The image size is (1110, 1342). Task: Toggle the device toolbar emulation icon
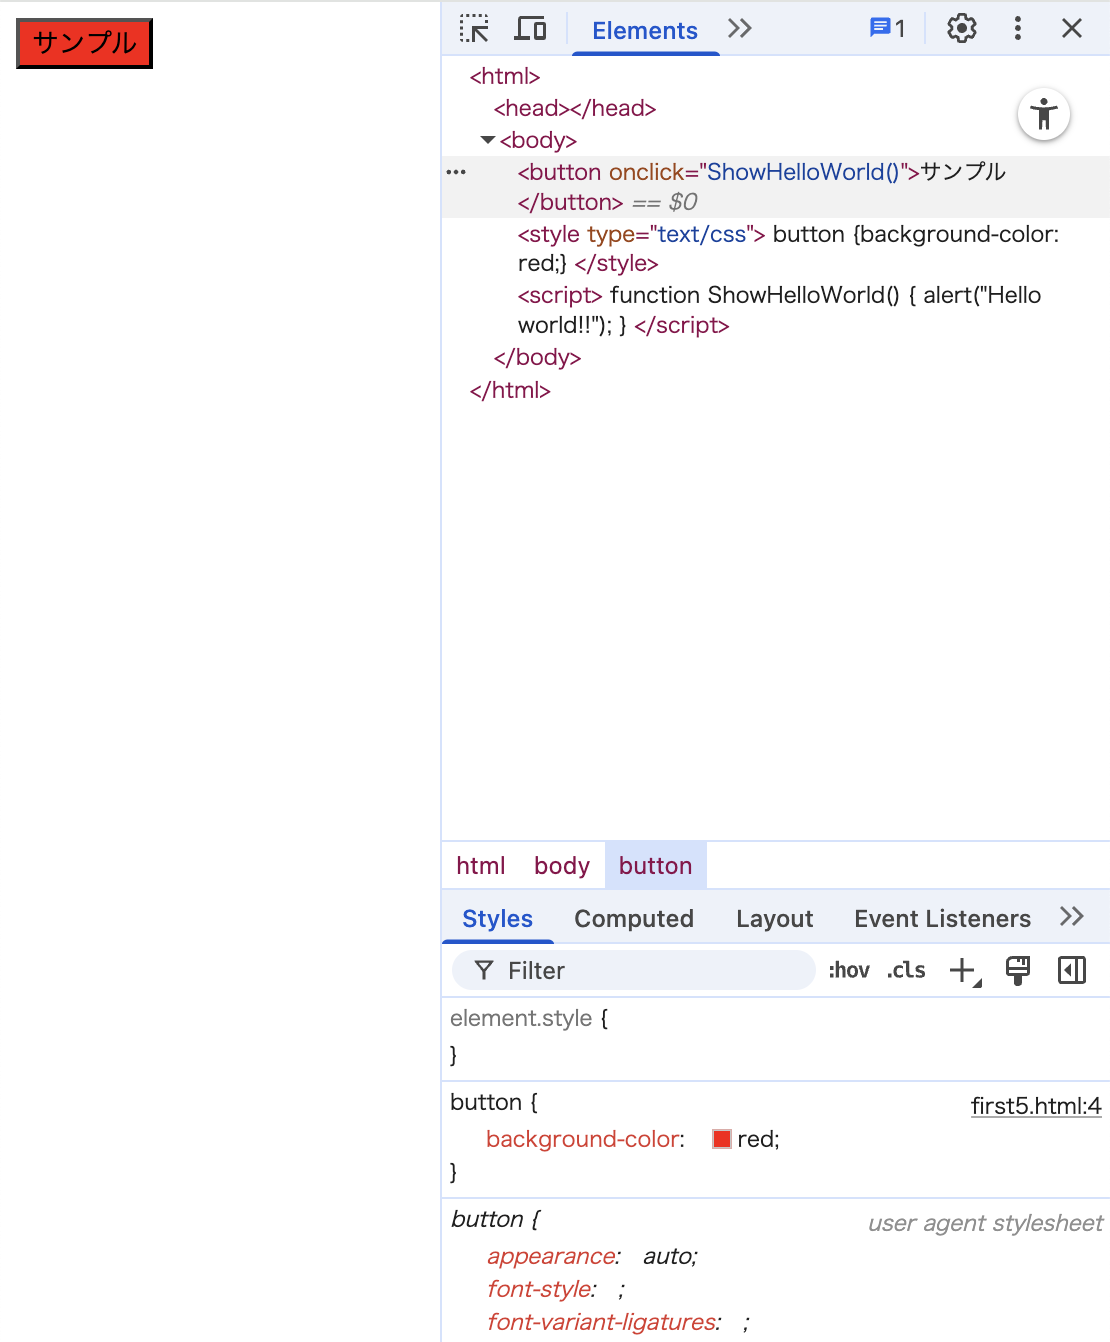coord(530,29)
